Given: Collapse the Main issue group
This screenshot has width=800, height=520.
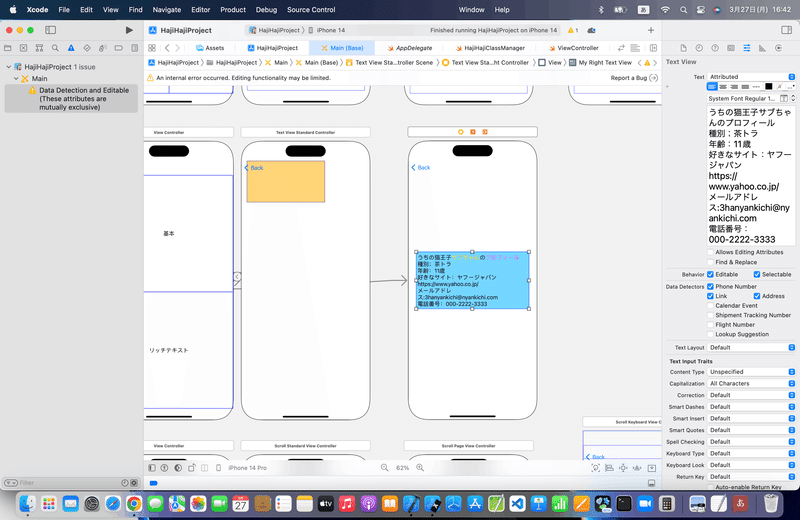Looking at the screenshot, I should [16, 79].
